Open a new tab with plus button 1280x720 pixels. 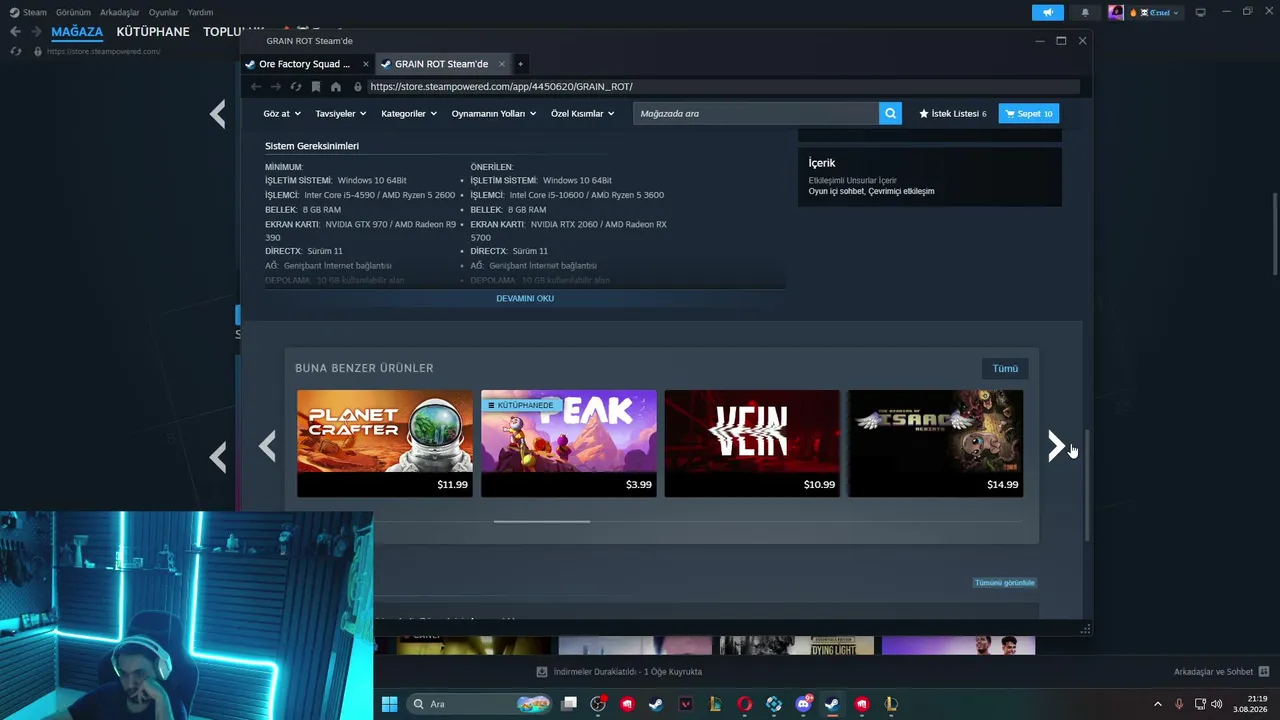(520, 64)
